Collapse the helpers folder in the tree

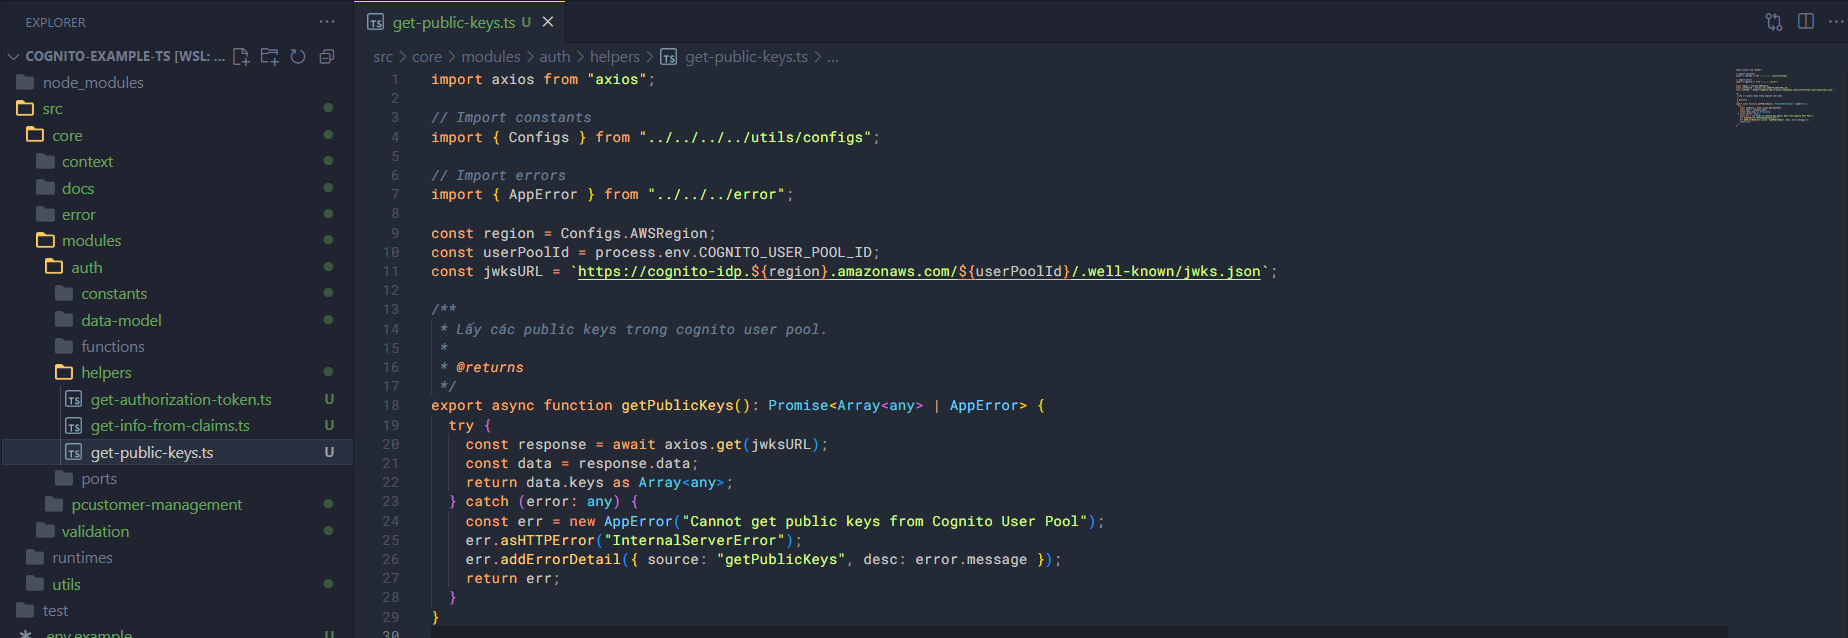click(106, 373)
